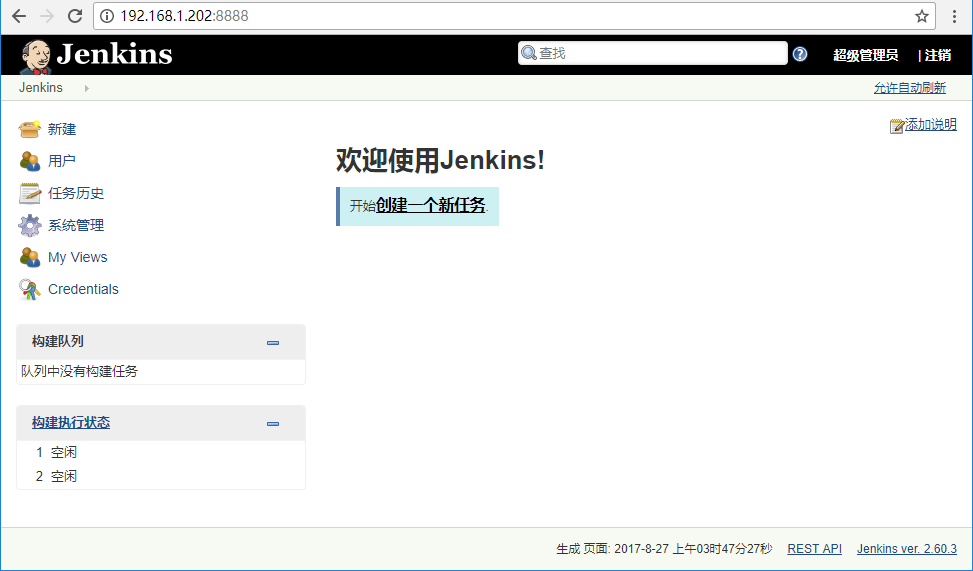This screenshot has height=571, width=973.
Task: Click the text 队列中没有构建任务
Action: (79, 371)
